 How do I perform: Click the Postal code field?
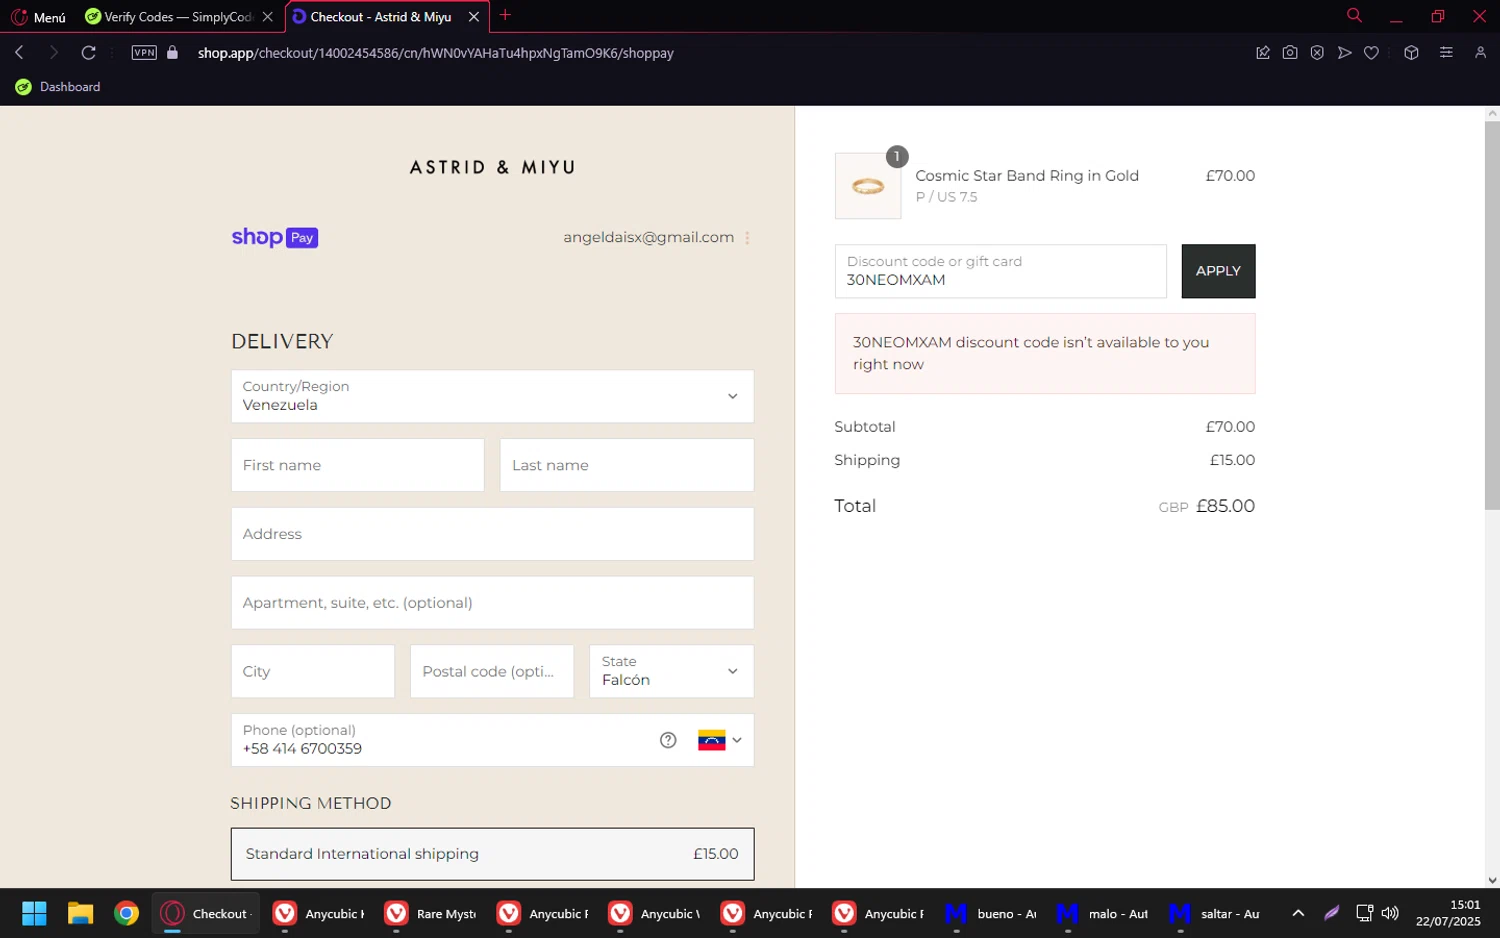point(492,671)
